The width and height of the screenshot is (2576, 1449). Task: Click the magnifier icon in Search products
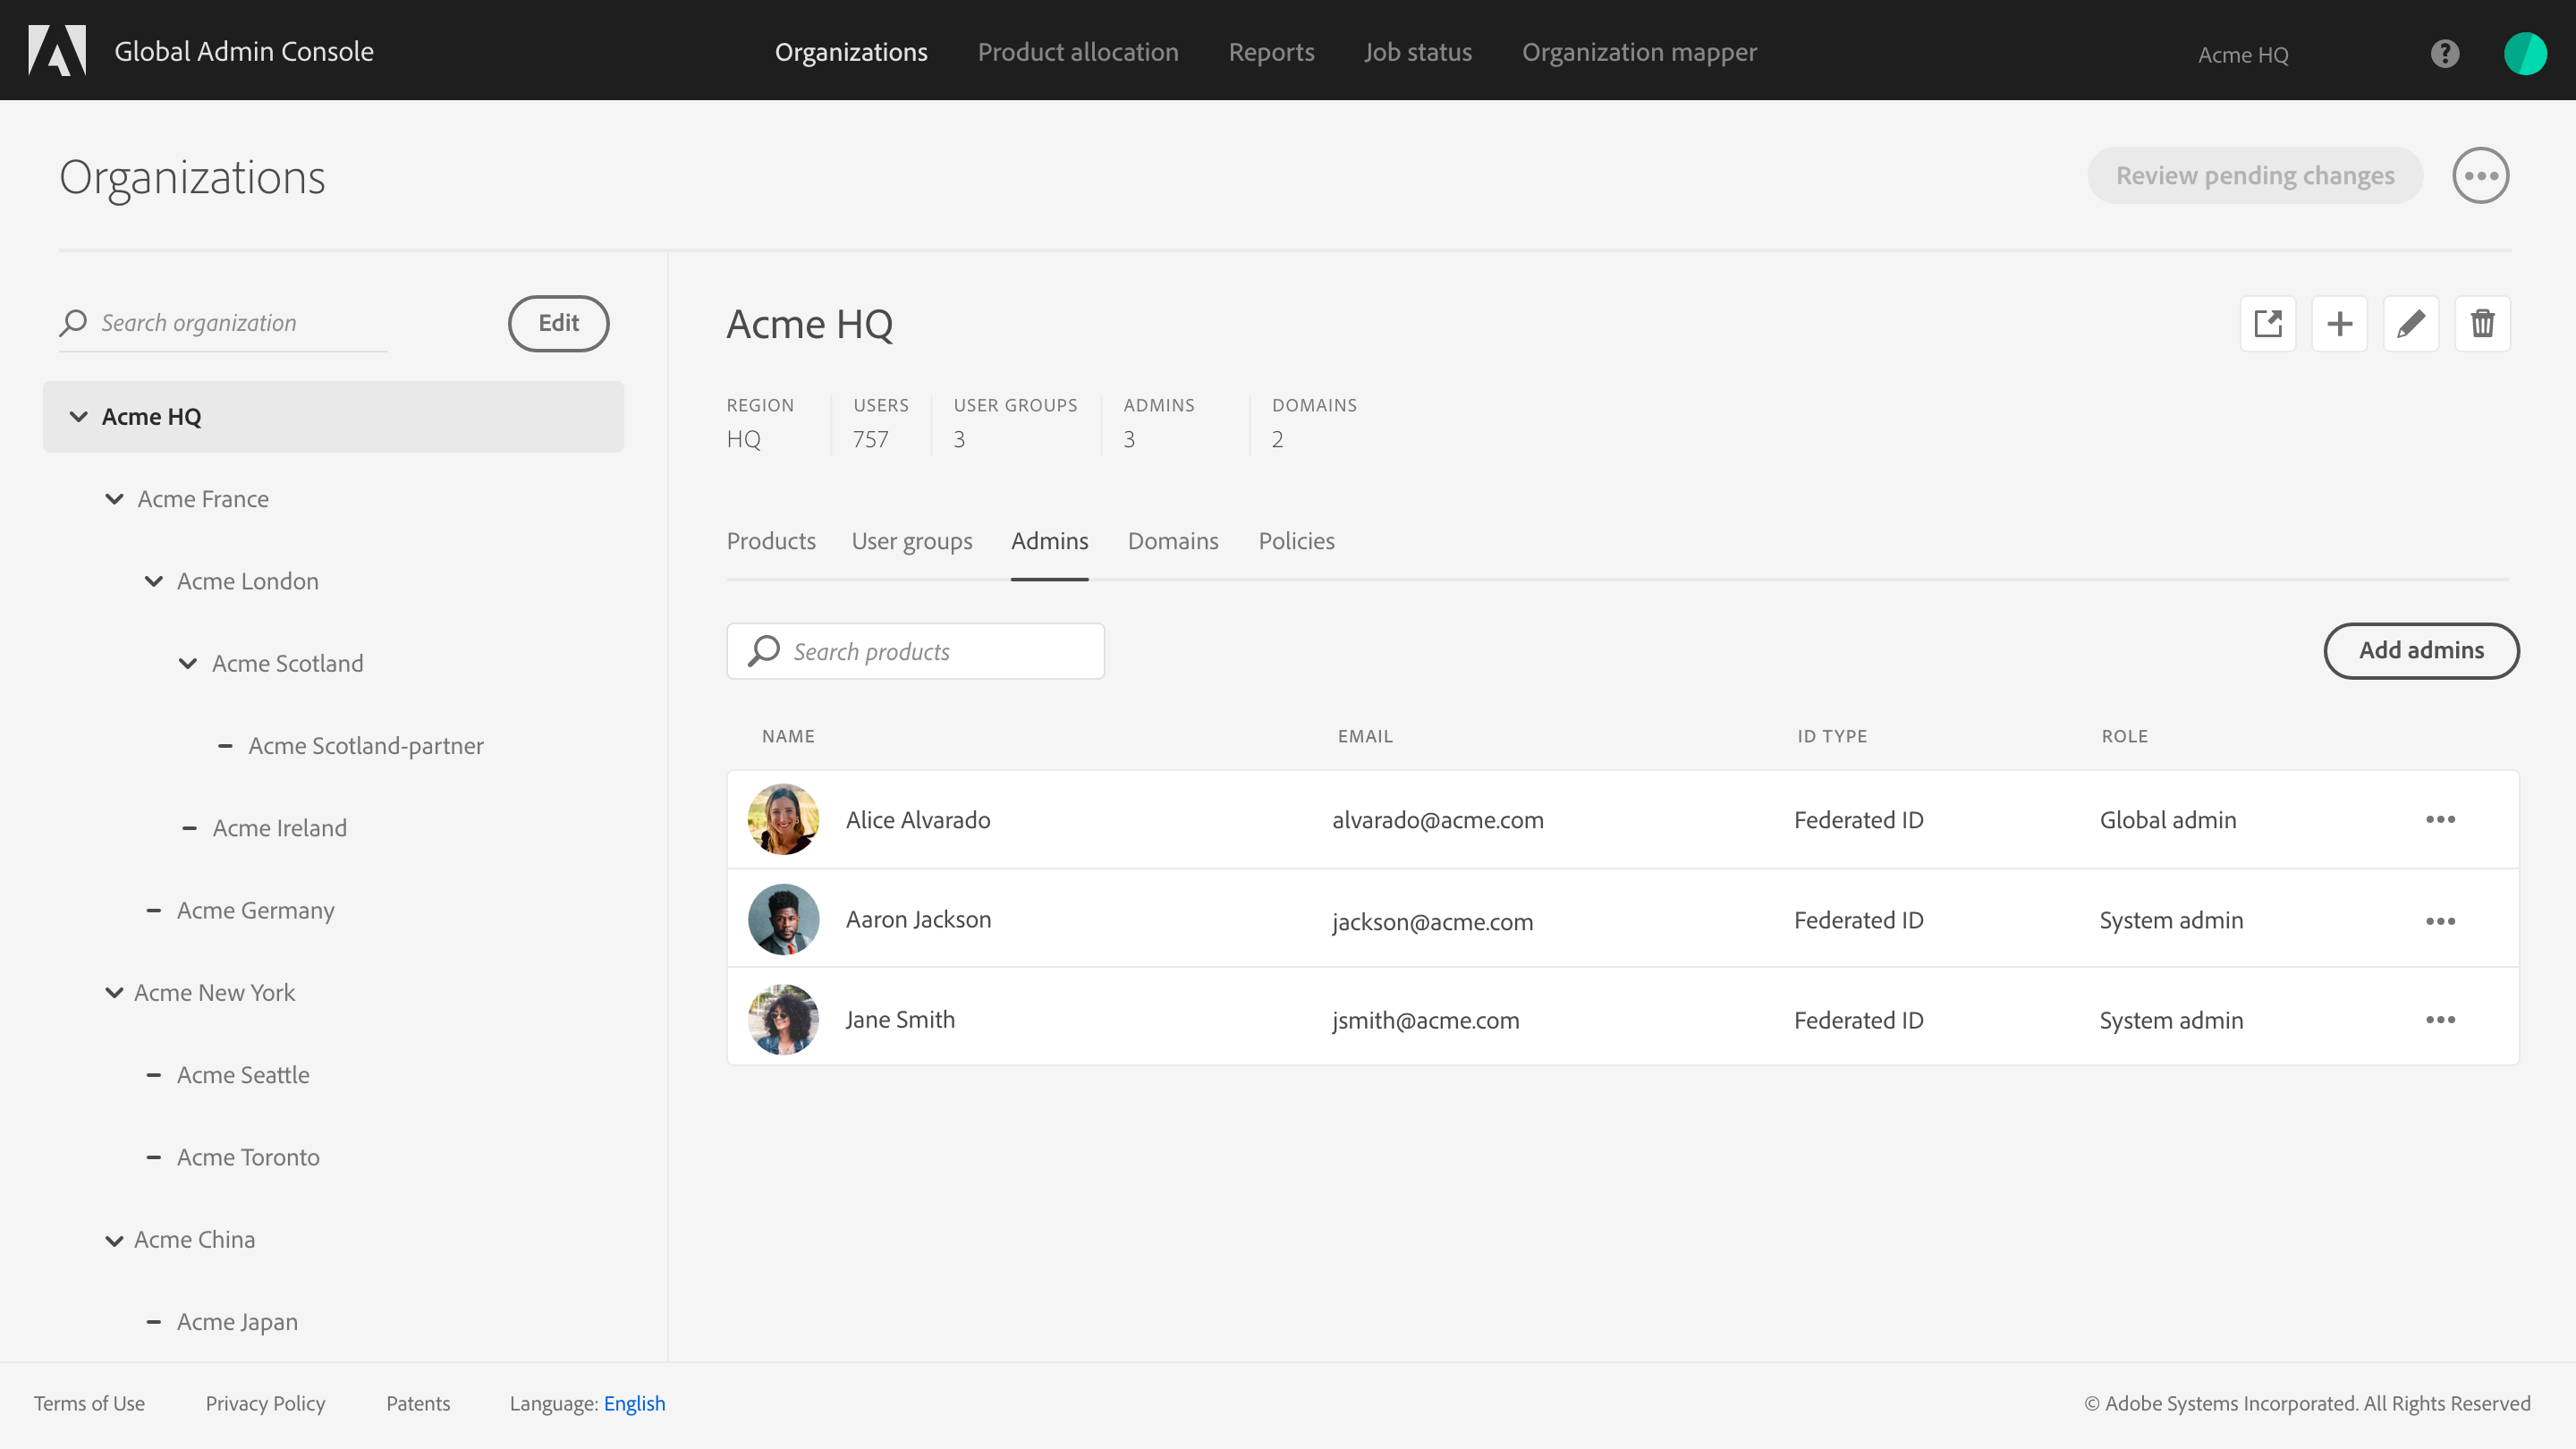(x=764, y=651)
